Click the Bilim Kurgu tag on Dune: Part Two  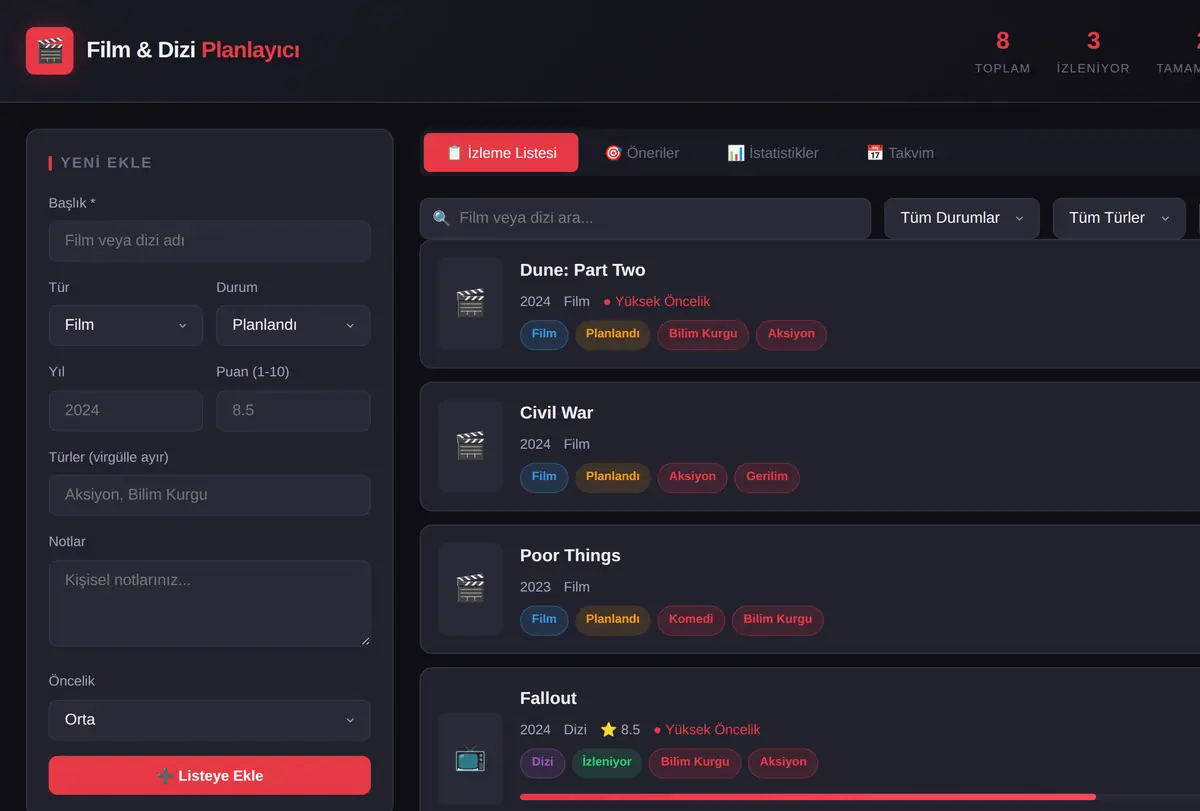(x=703, y=334)
